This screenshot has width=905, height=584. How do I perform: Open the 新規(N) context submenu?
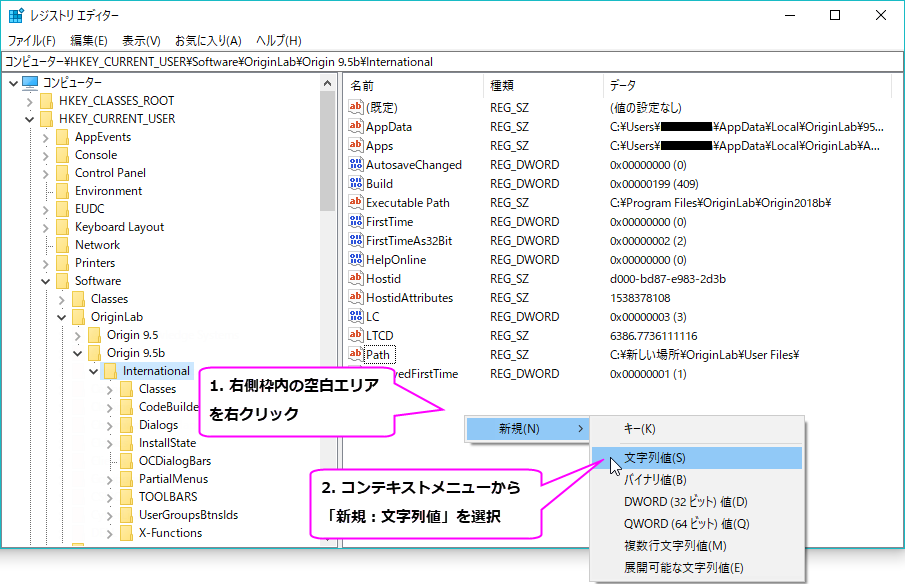pos(528,429)
